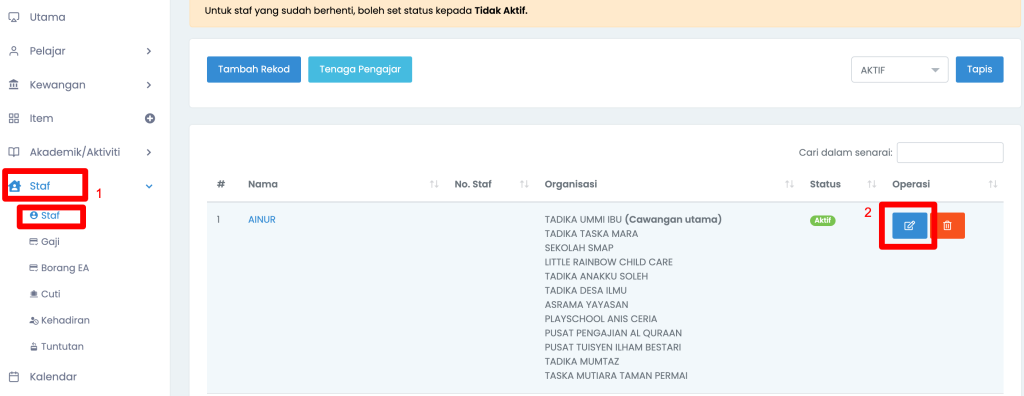The image size is (1024, 396).
Task: Click the Pelajar person icon
Action: pos(14,51)
